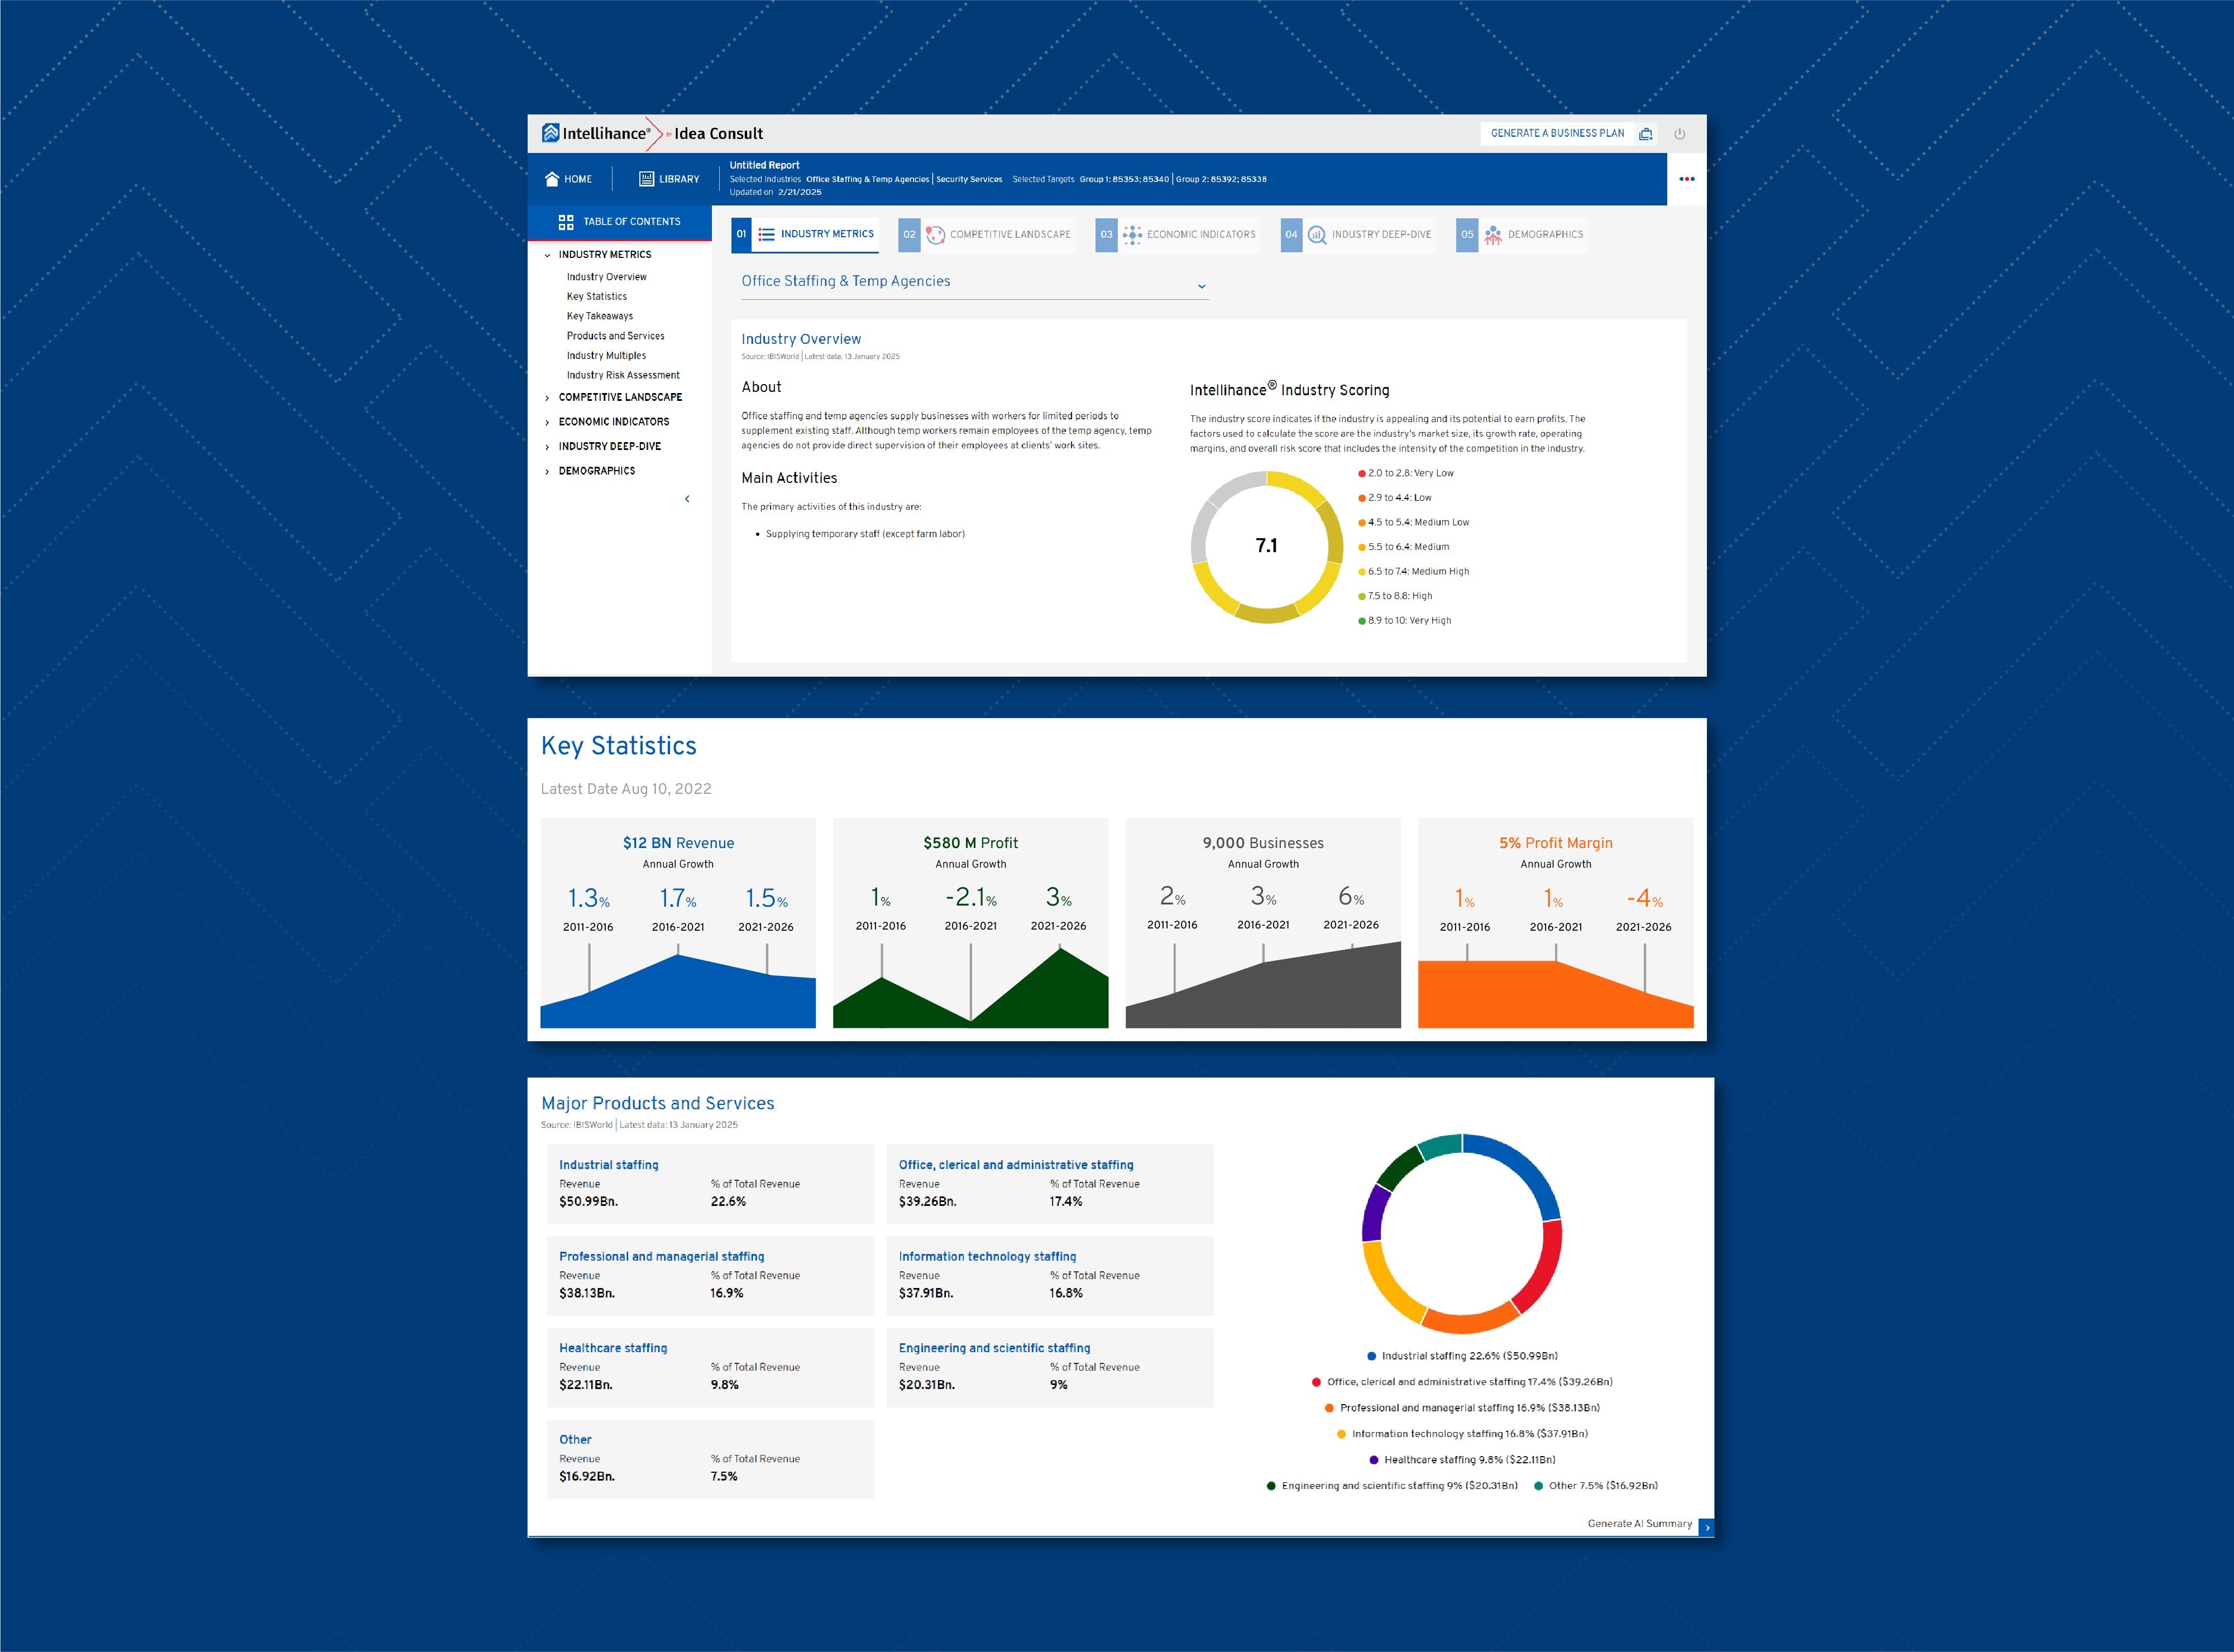Click the Industry Deep-Dive magnifier icon
Viewport: 2234px width, 1652px height.
(1317, 235)
